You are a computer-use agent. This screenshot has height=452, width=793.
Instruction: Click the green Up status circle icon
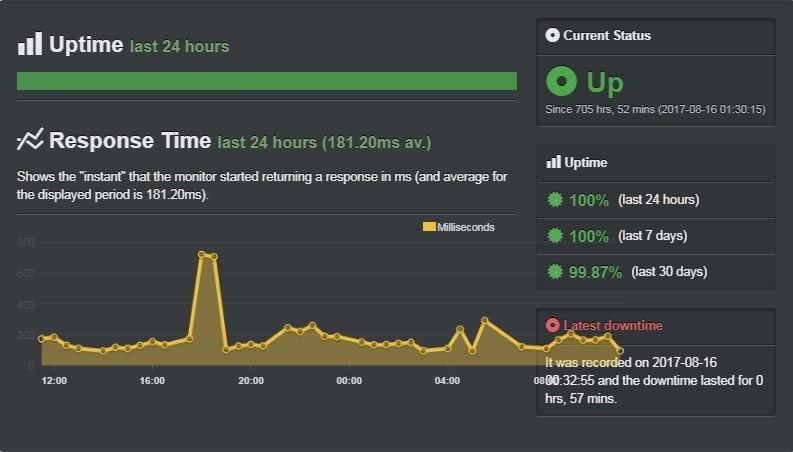click(x=561, y=81)
